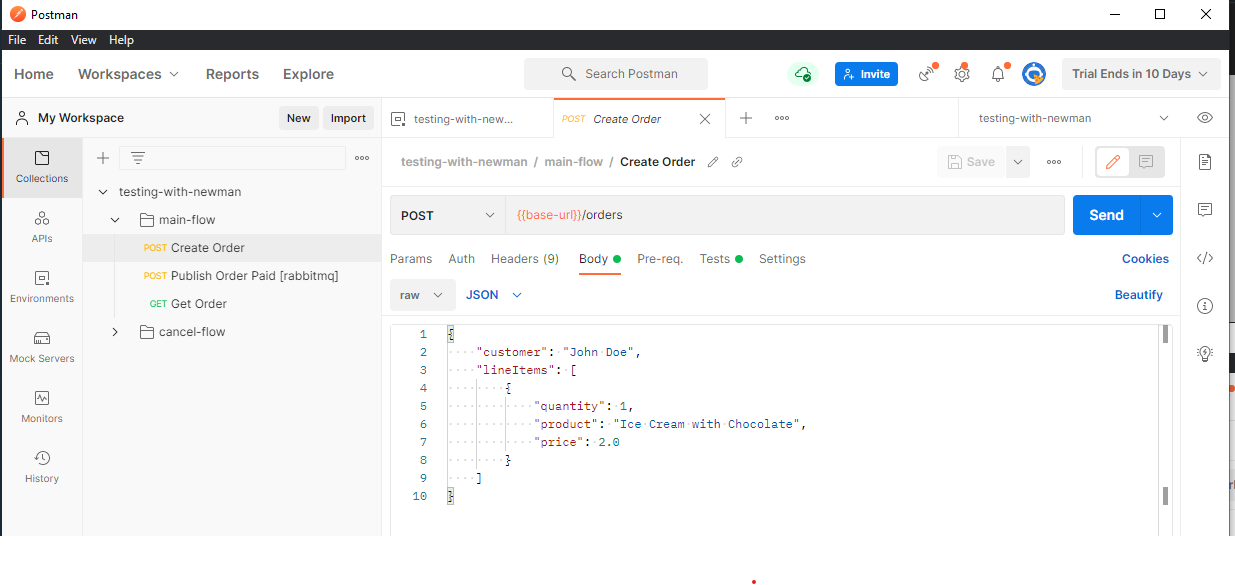This screenshot has height=585, width=1235.
Task: Switch to the Params tab
Action: coord(411,259)
